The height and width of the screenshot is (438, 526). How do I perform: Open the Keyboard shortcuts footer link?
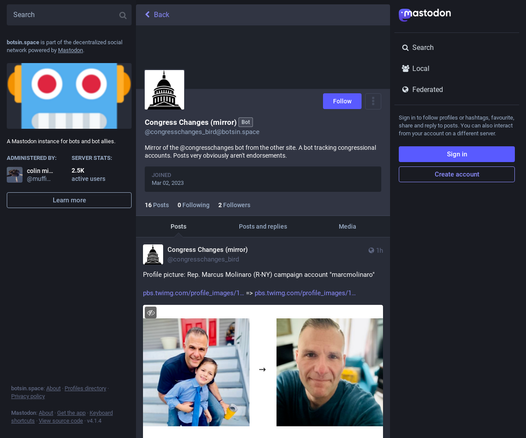coord(101,413)
